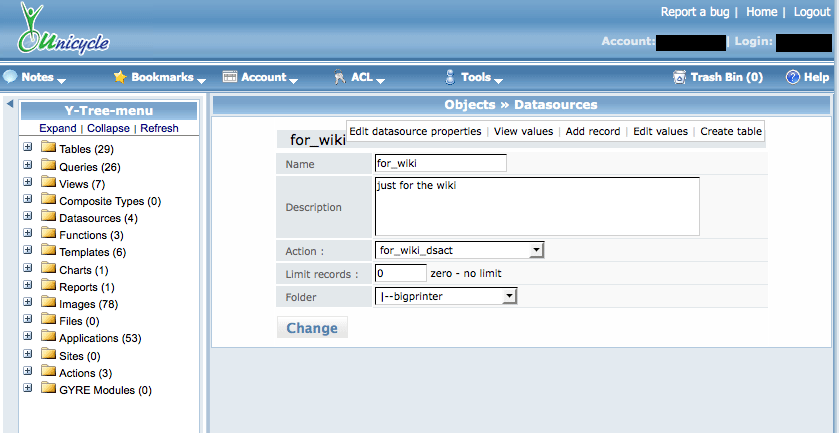The image size is (839, 433).
Task: Click the Tables folder icon
Action: tap(48, 149)
